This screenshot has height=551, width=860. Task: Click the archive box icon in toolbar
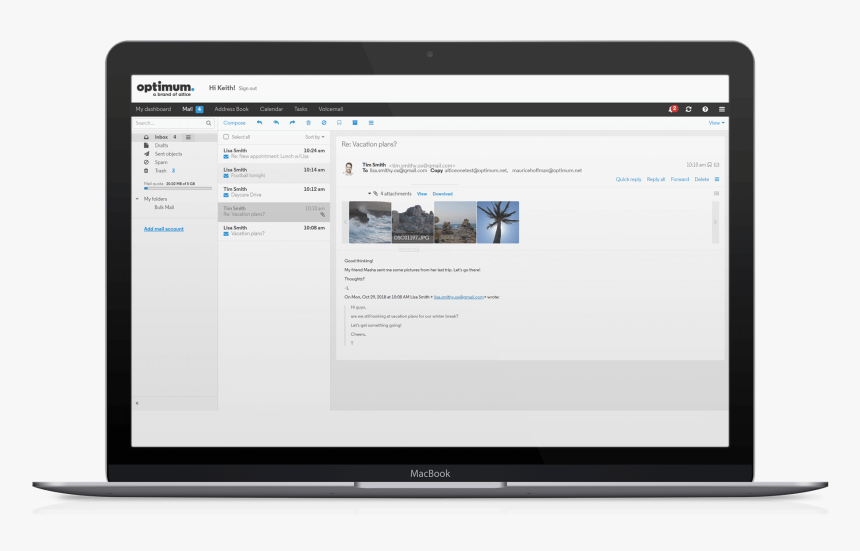click(355, 123)
